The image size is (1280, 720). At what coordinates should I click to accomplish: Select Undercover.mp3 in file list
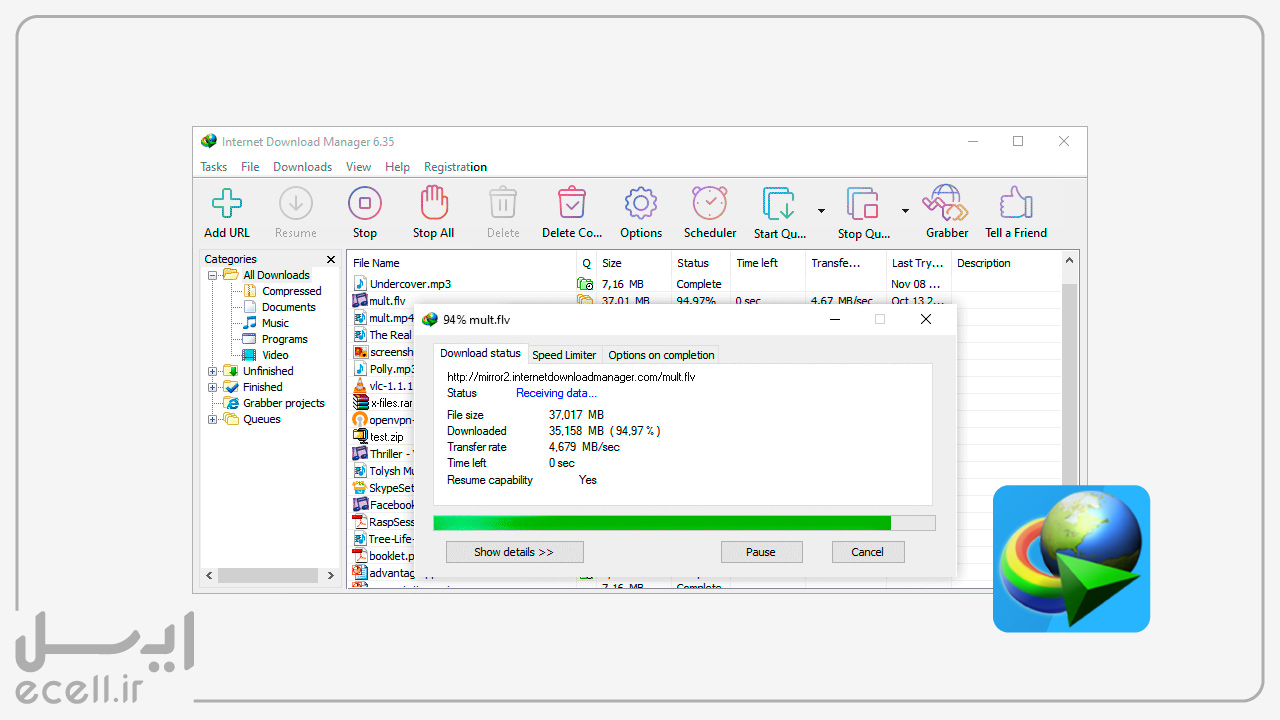[410, 284]
